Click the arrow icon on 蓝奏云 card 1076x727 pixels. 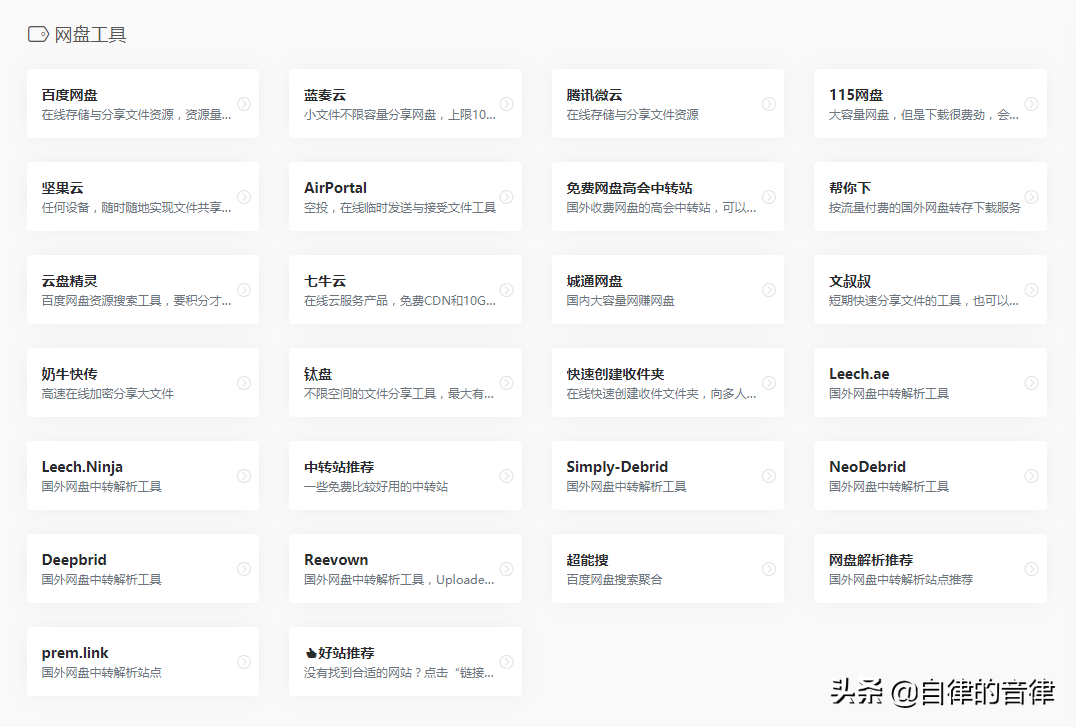(506, 104)
